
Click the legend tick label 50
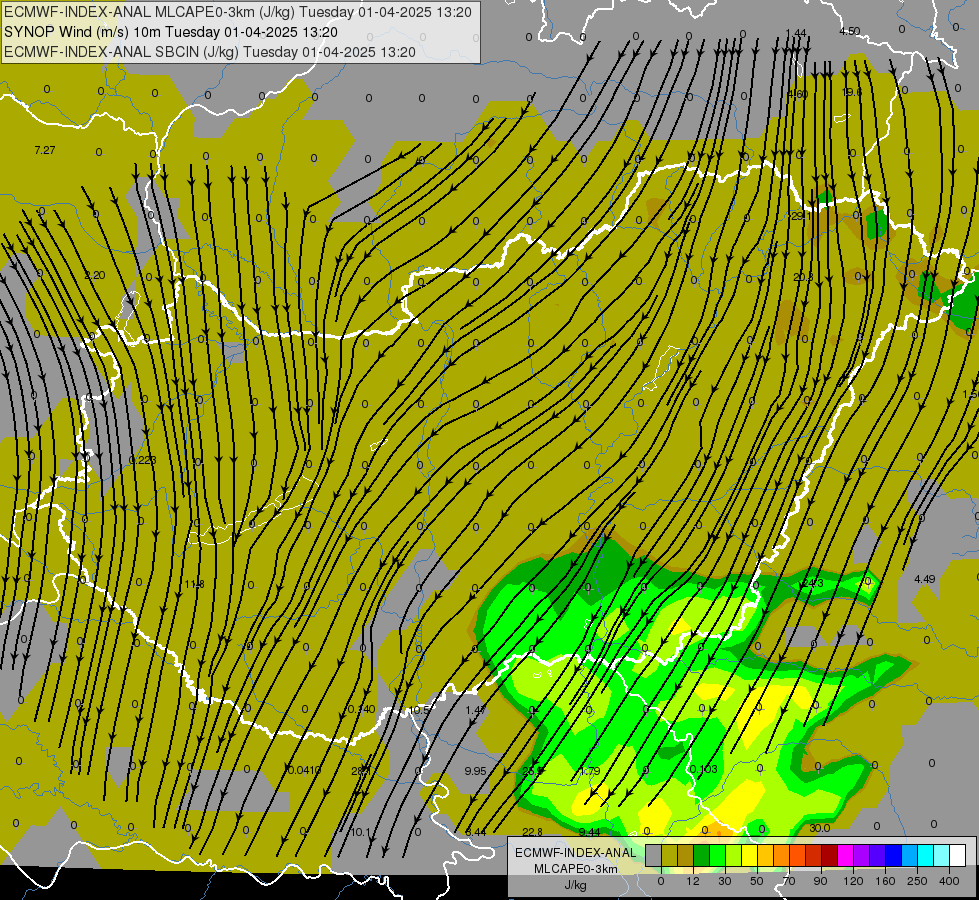click(757, 881)
